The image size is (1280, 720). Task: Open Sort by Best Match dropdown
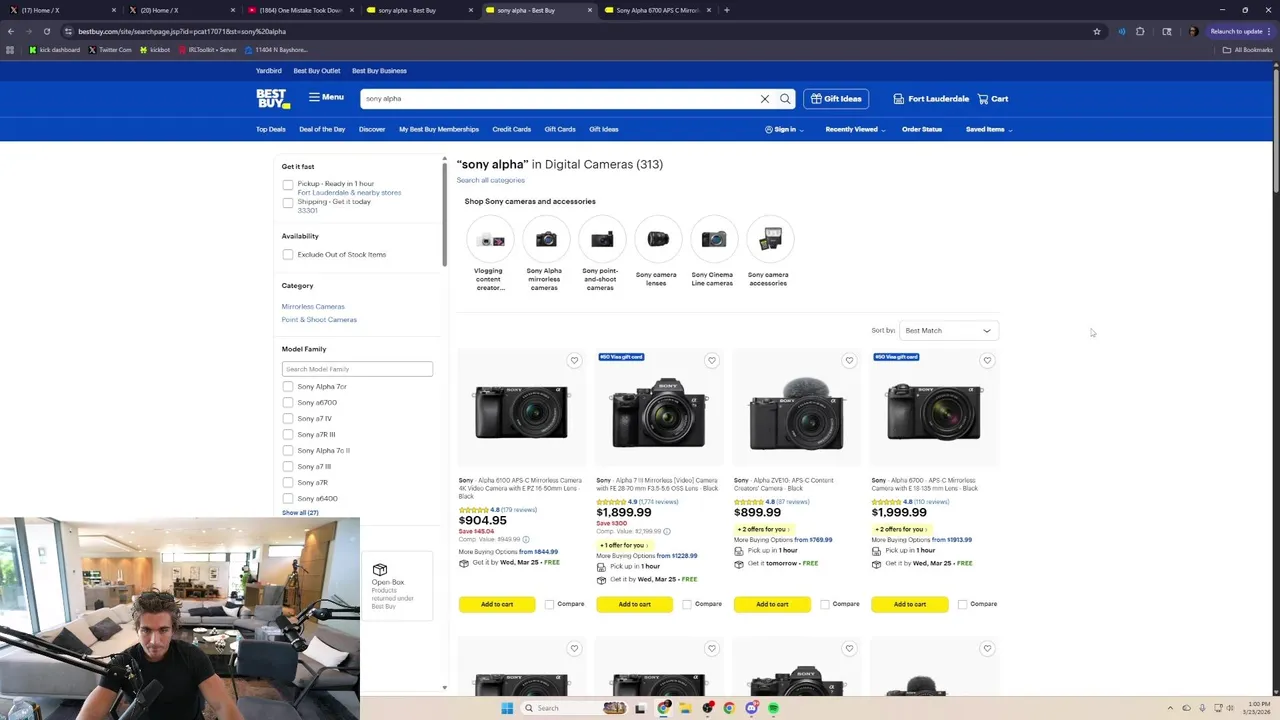pyautogui.click(x=948, y=331)
